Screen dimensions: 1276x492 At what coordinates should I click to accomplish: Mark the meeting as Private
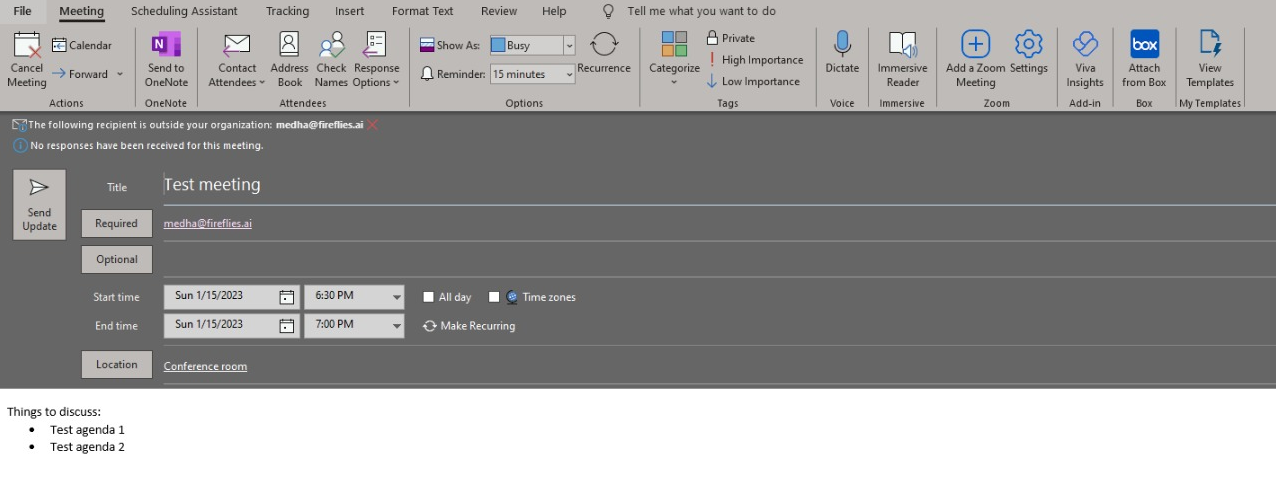731,38
